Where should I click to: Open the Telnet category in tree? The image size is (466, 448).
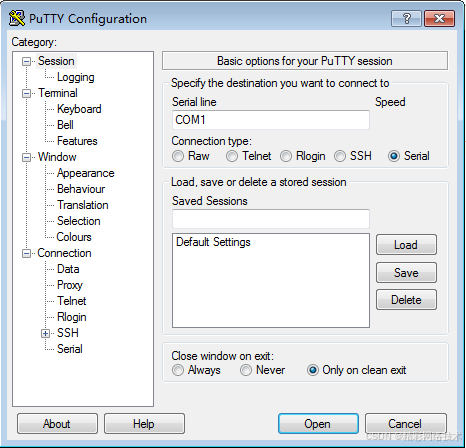(x=72, y=301)
